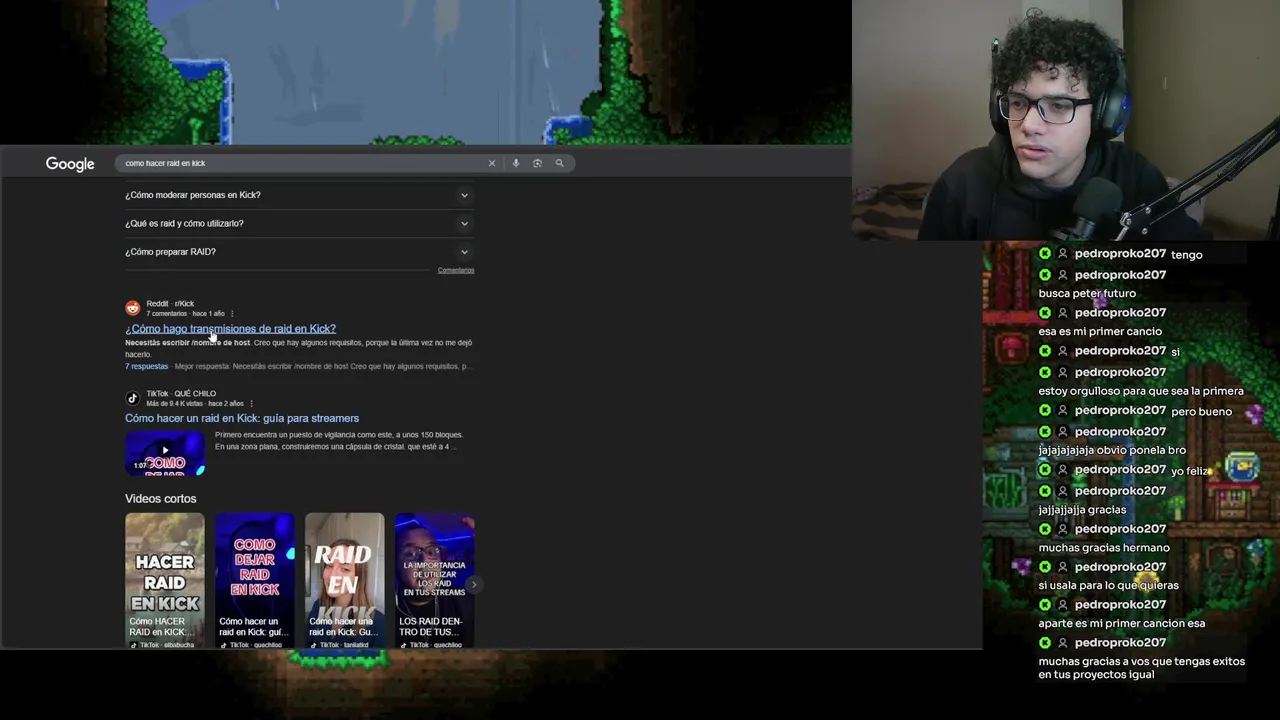
Task: Click the Reddit favicon icon
Action: click(x=132, y=308)
